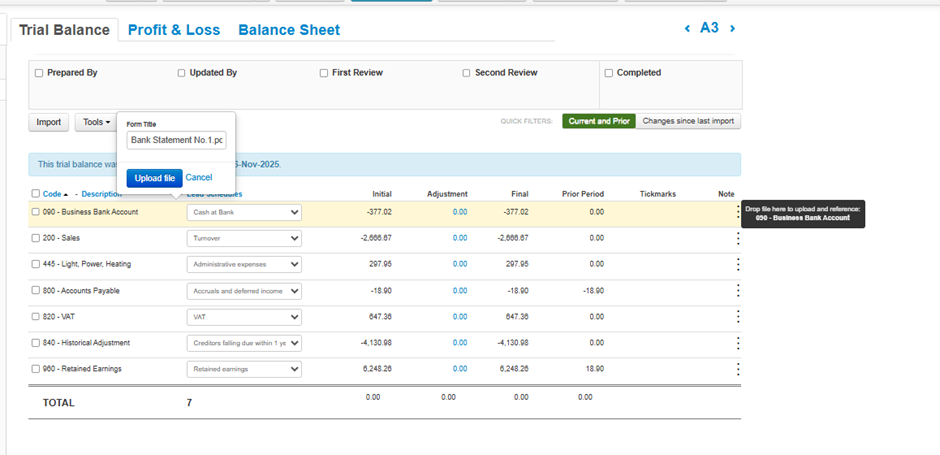
Task: Click the Upload file button
Action: (x=154, y=178)
